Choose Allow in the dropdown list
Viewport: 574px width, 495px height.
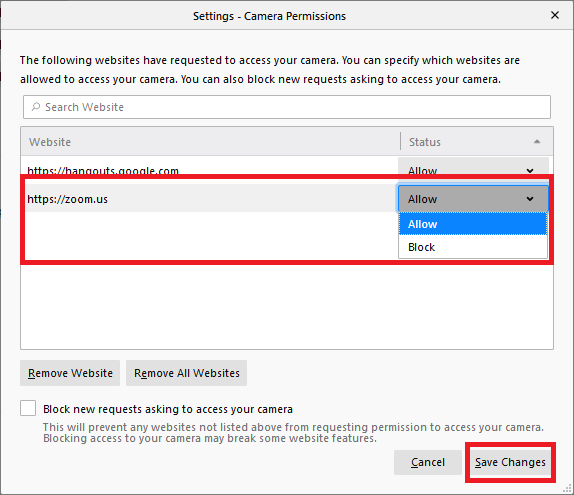(473, 224)
